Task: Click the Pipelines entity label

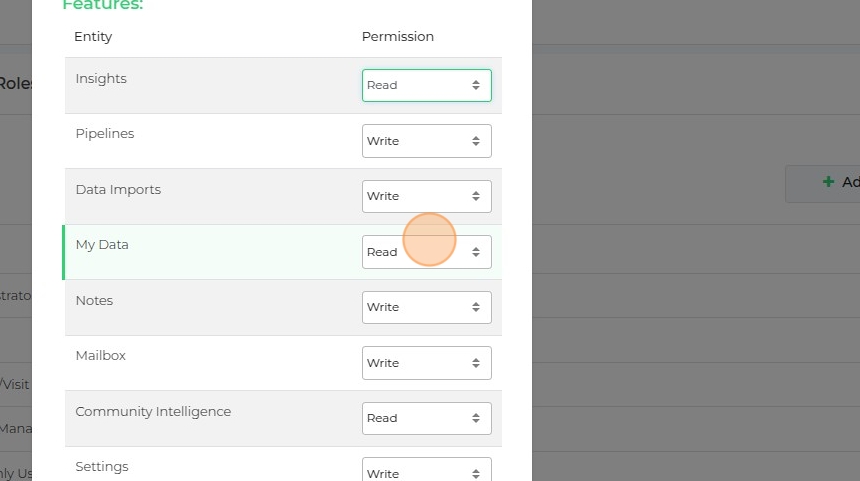Action: coord(105,134)
